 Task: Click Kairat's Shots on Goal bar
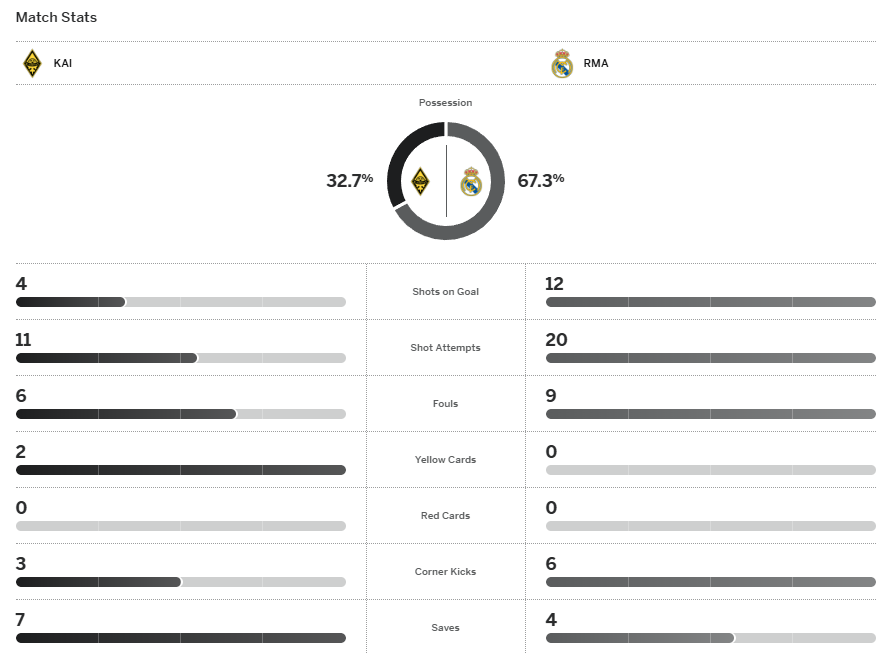[180, 302]
